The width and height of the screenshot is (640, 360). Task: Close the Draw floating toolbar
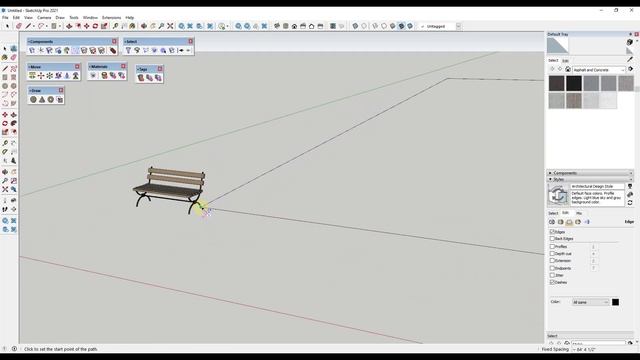(x=61, y=90)
